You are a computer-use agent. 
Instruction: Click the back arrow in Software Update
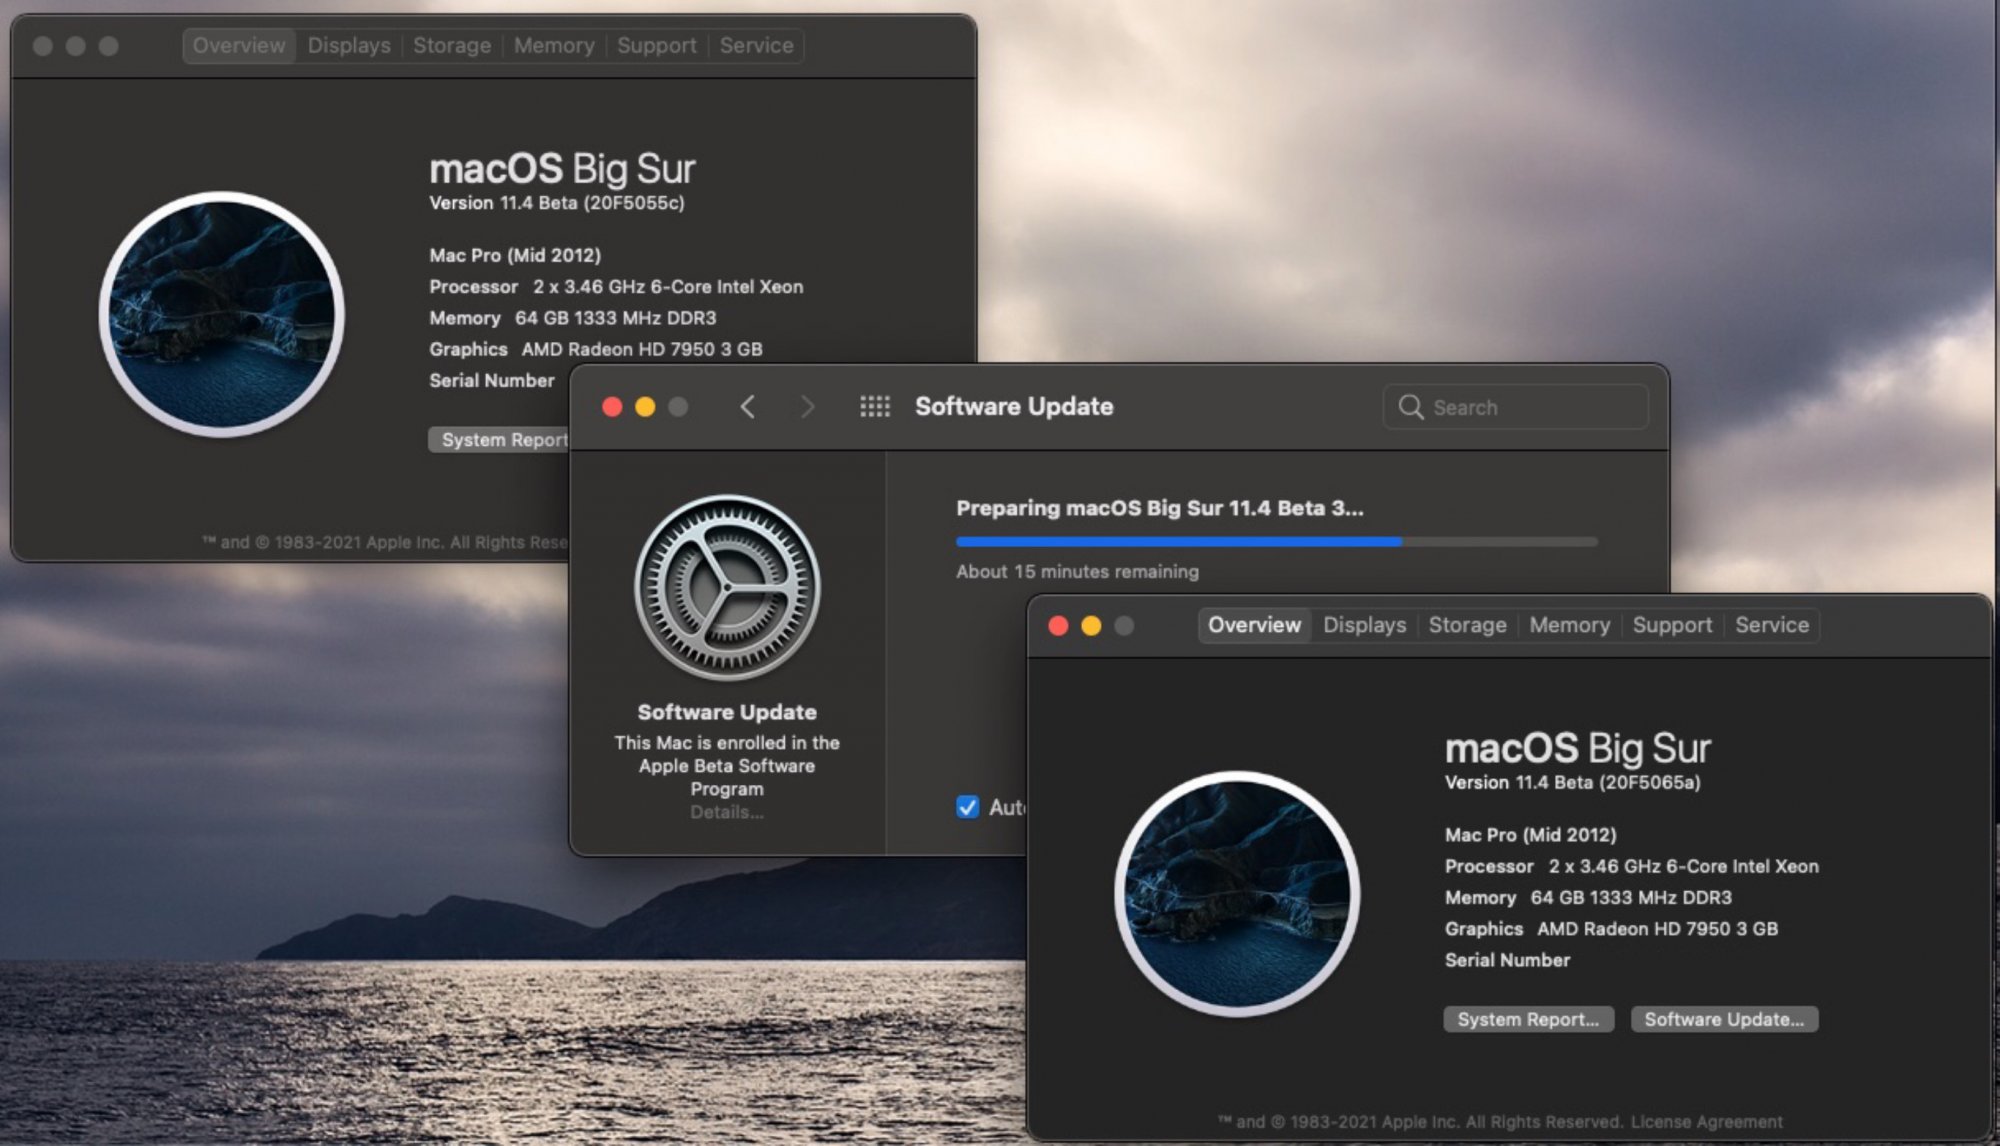(x=747, y=407)
